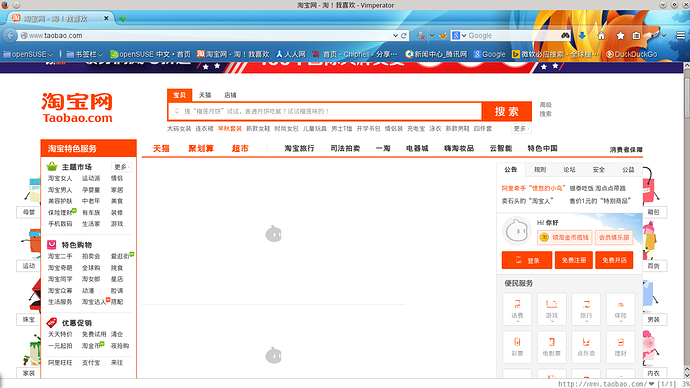
Task: Click the orange 搜索 search button
Action: pos(507,111)
